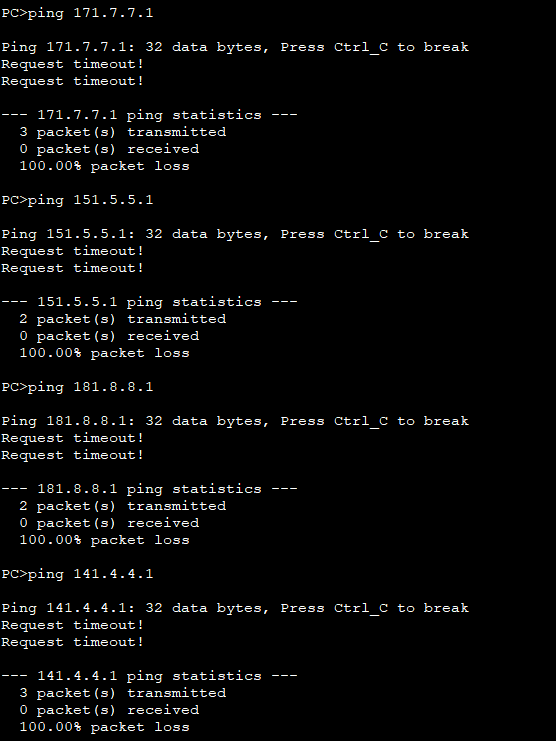Click '0 packet(s) received' under 181.8.8.1 statistics
The width and height of the screenshot is (556, 741).
pos(109,524)
